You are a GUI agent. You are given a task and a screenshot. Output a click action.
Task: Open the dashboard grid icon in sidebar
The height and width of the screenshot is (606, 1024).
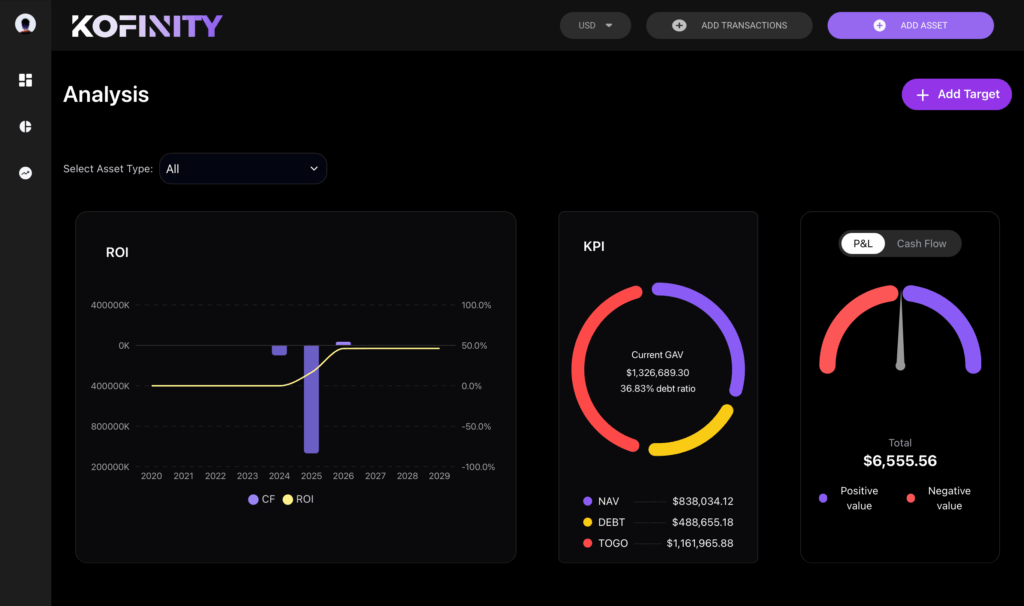26,80
